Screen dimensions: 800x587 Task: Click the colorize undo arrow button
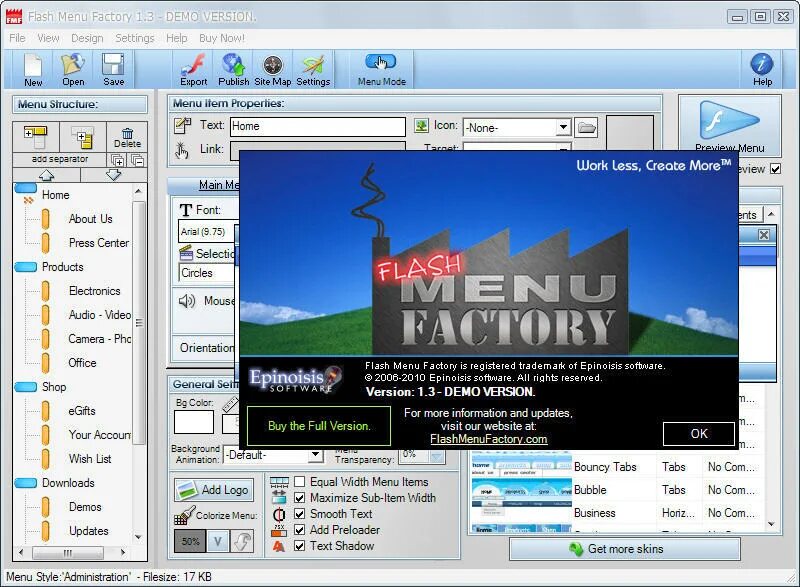(x=242, y=541)
